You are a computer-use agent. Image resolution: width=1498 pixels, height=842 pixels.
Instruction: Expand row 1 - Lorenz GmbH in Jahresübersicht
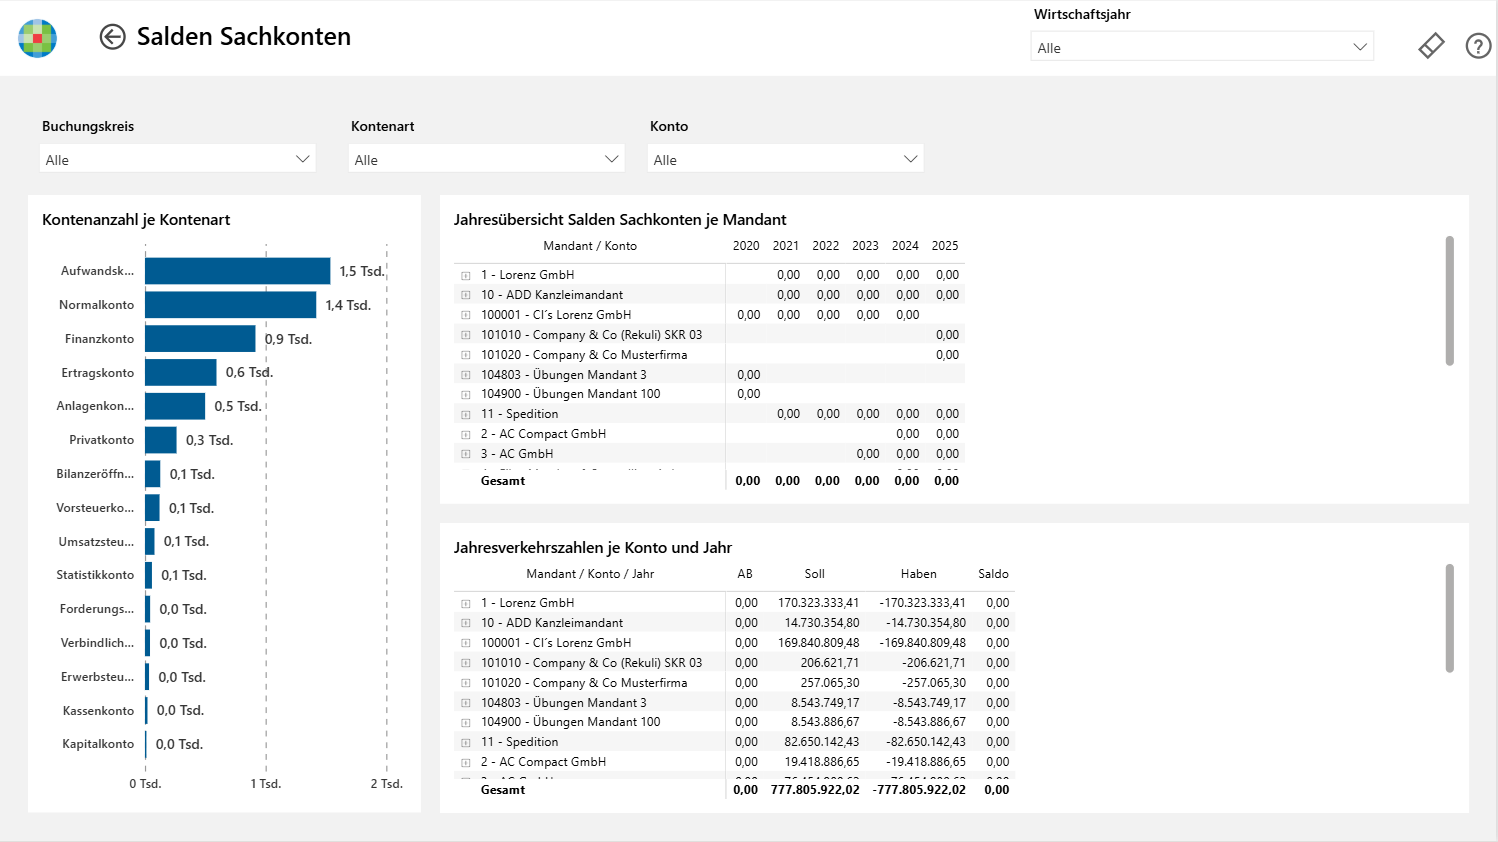pos(466,275)
